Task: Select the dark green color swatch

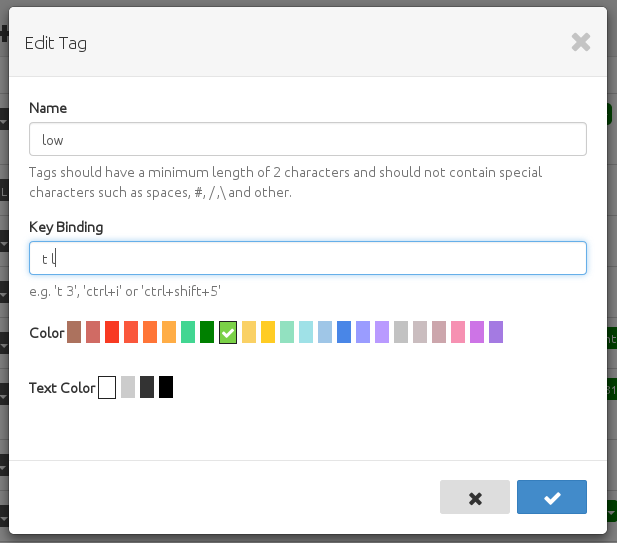Action: (x=207, y=332)
